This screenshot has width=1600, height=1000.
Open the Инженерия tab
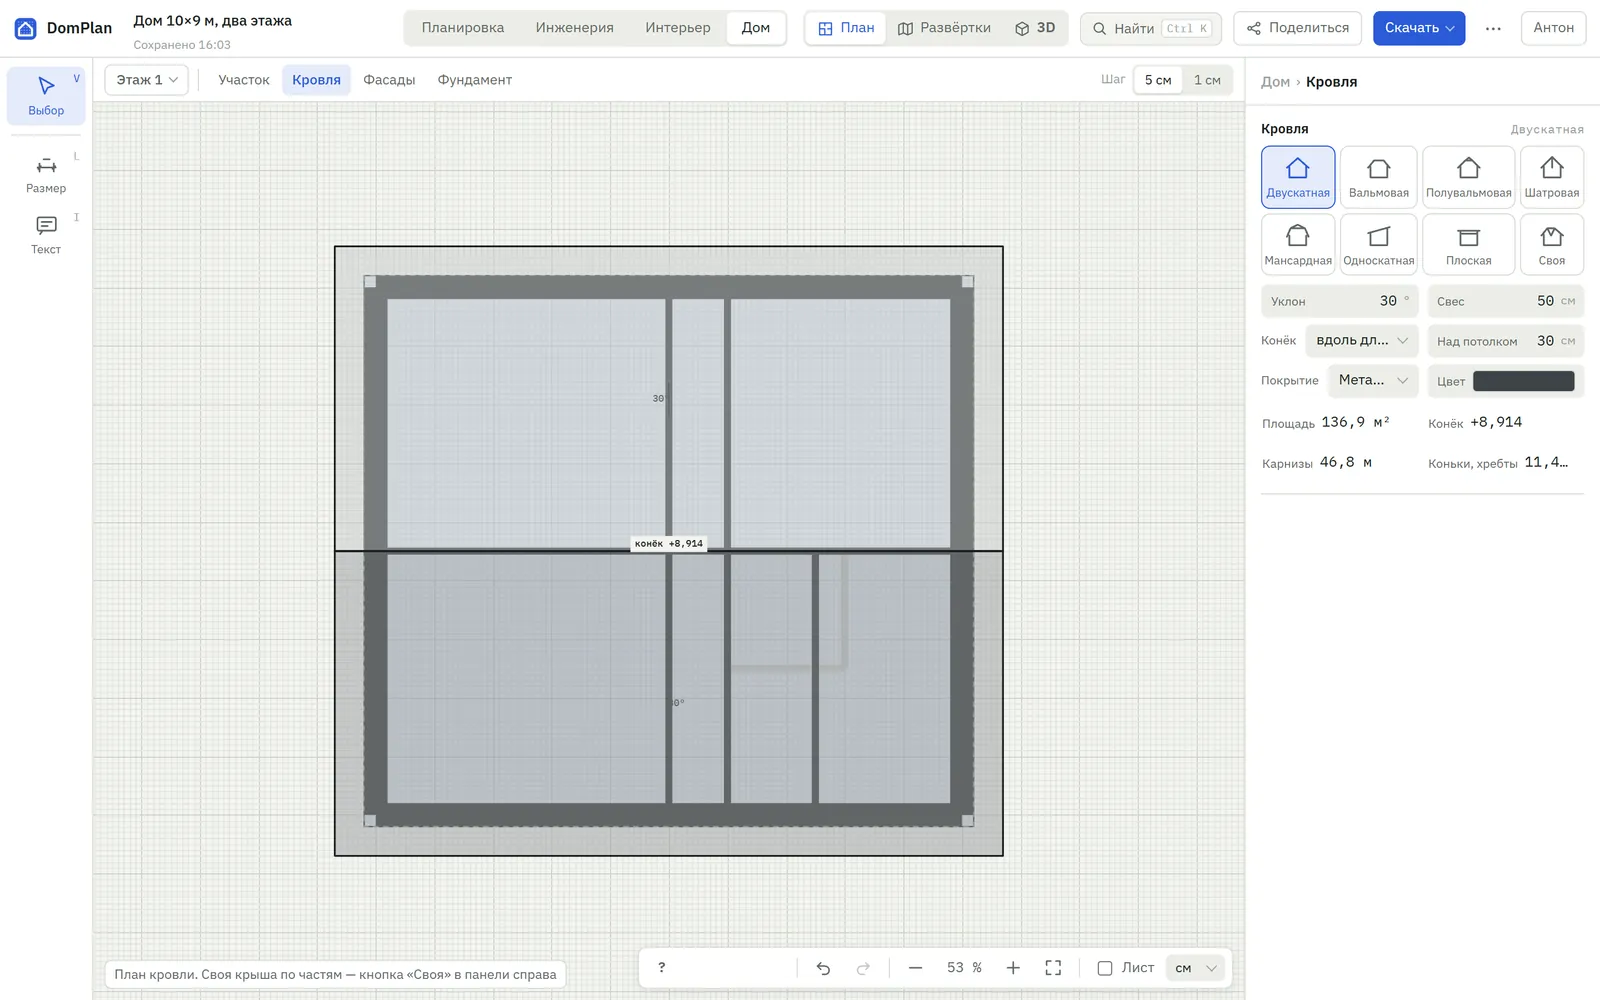pyautogui.click(x=575, y=28)
